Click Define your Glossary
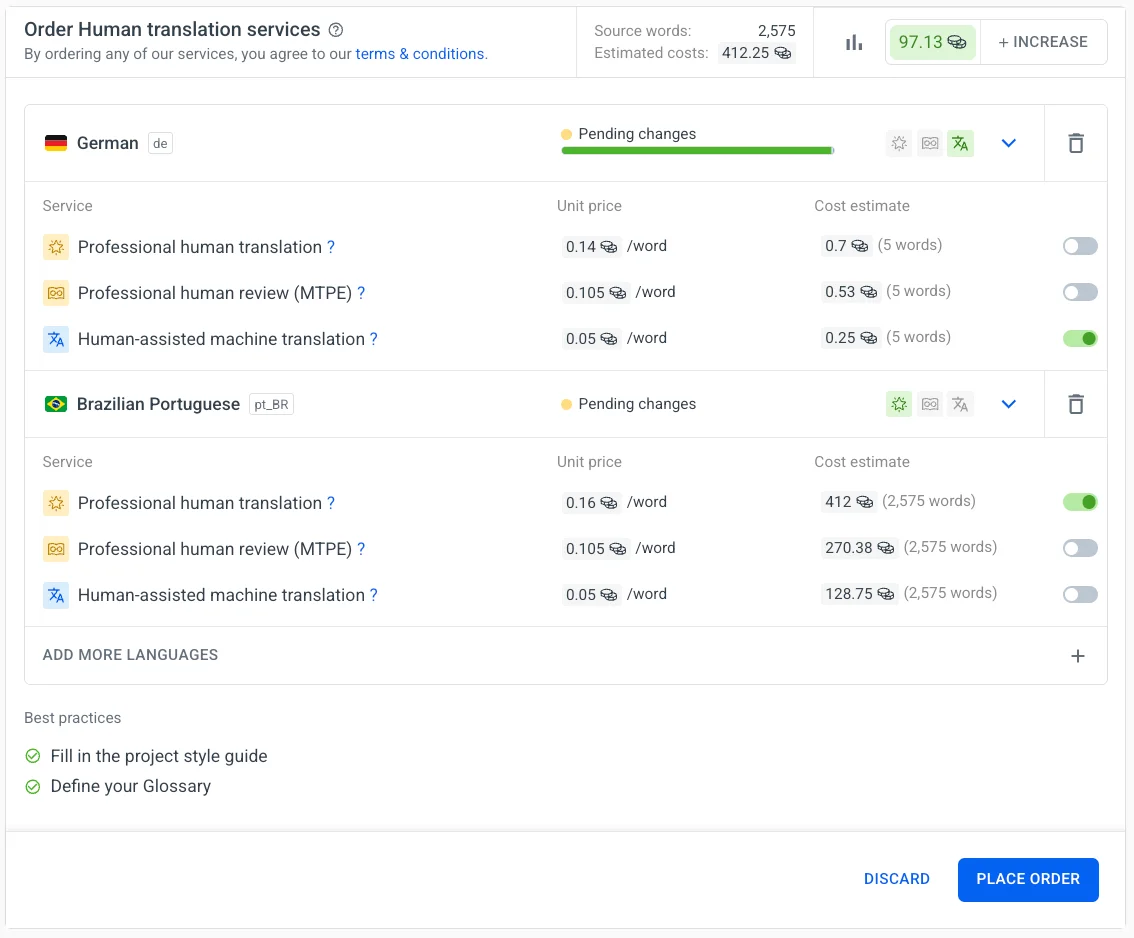 (x=130, y=786)
